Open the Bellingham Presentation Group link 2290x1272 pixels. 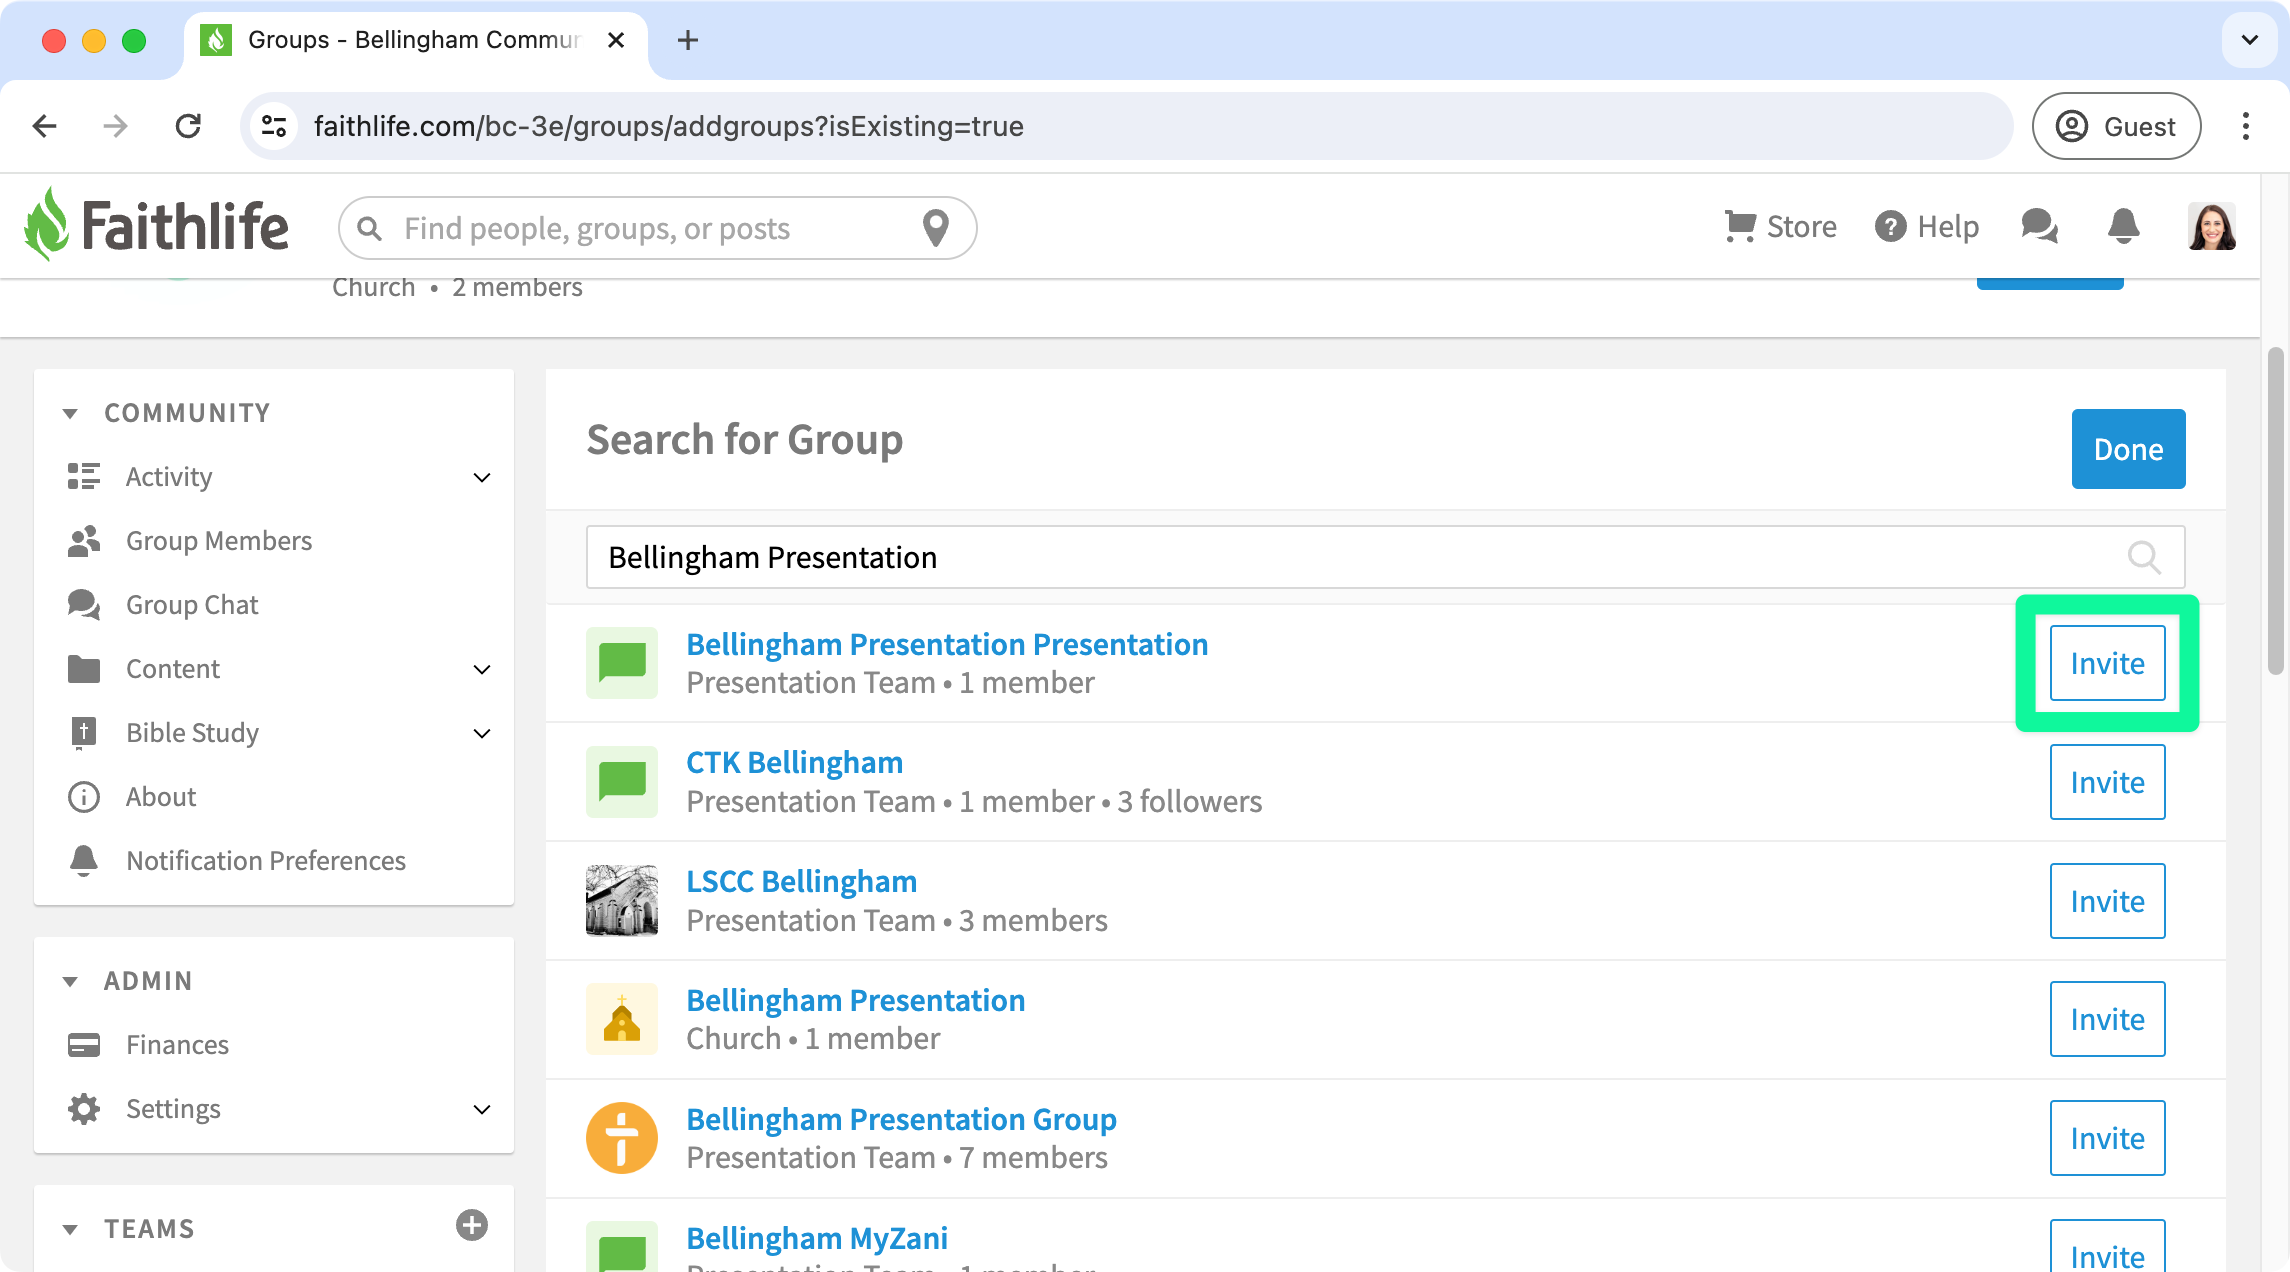click(901, 1119)
